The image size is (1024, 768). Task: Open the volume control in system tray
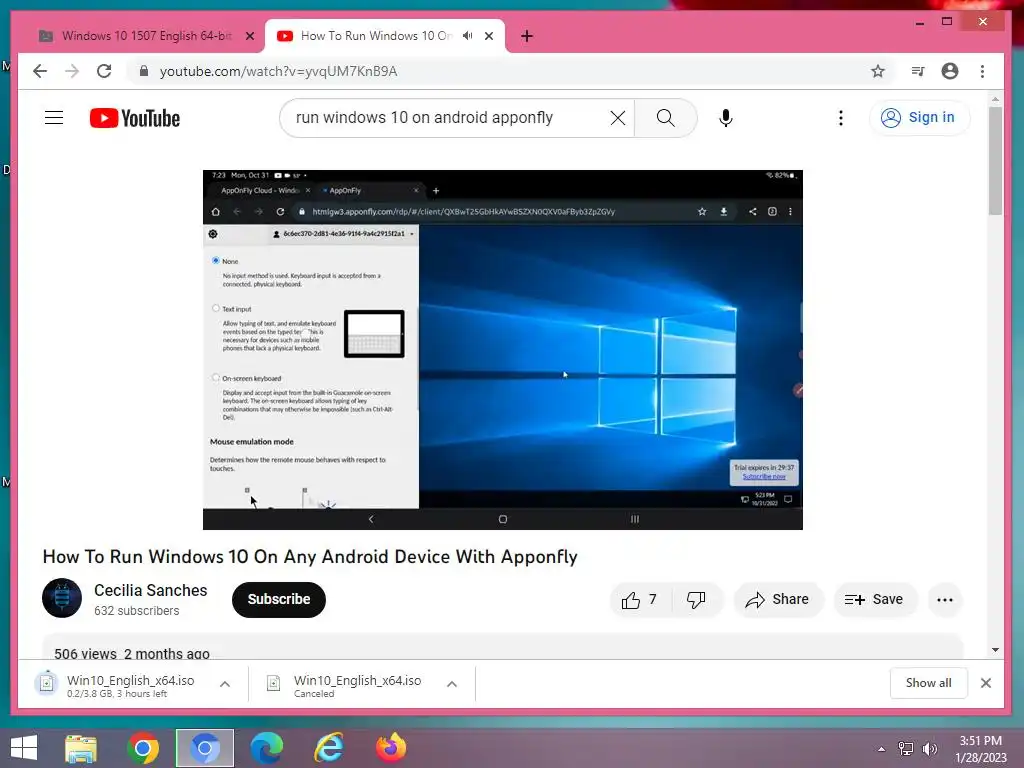[x=929, y=749]
